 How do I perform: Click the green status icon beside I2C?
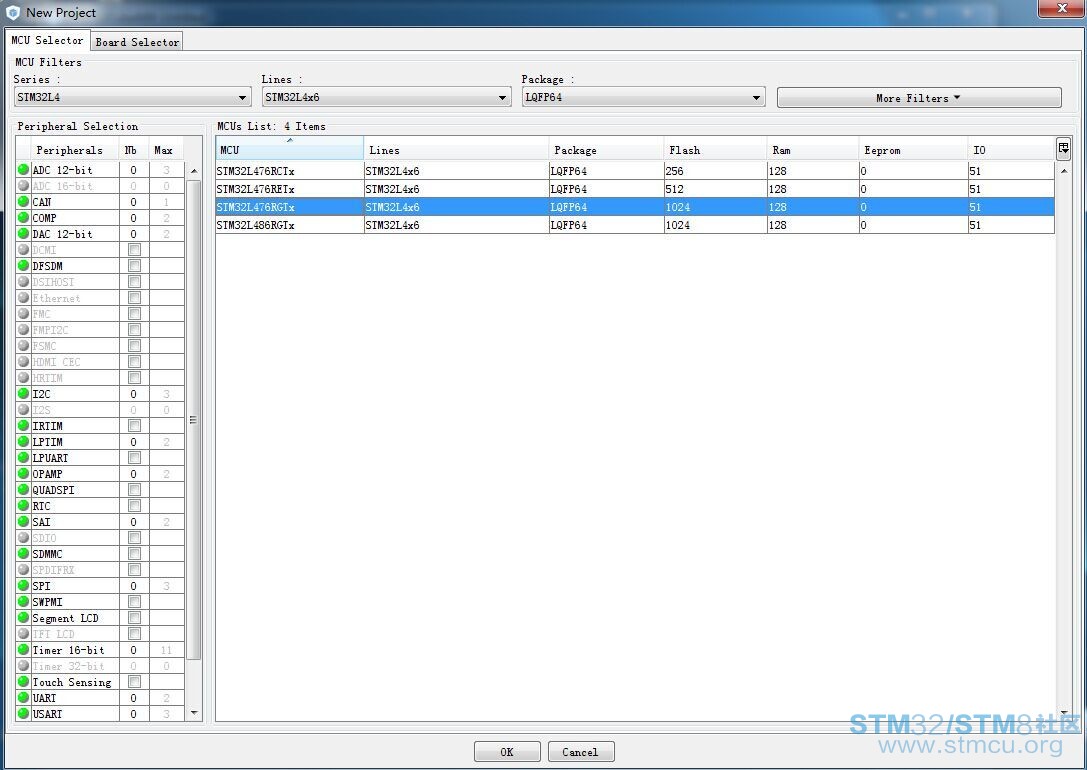pos(24,394)
